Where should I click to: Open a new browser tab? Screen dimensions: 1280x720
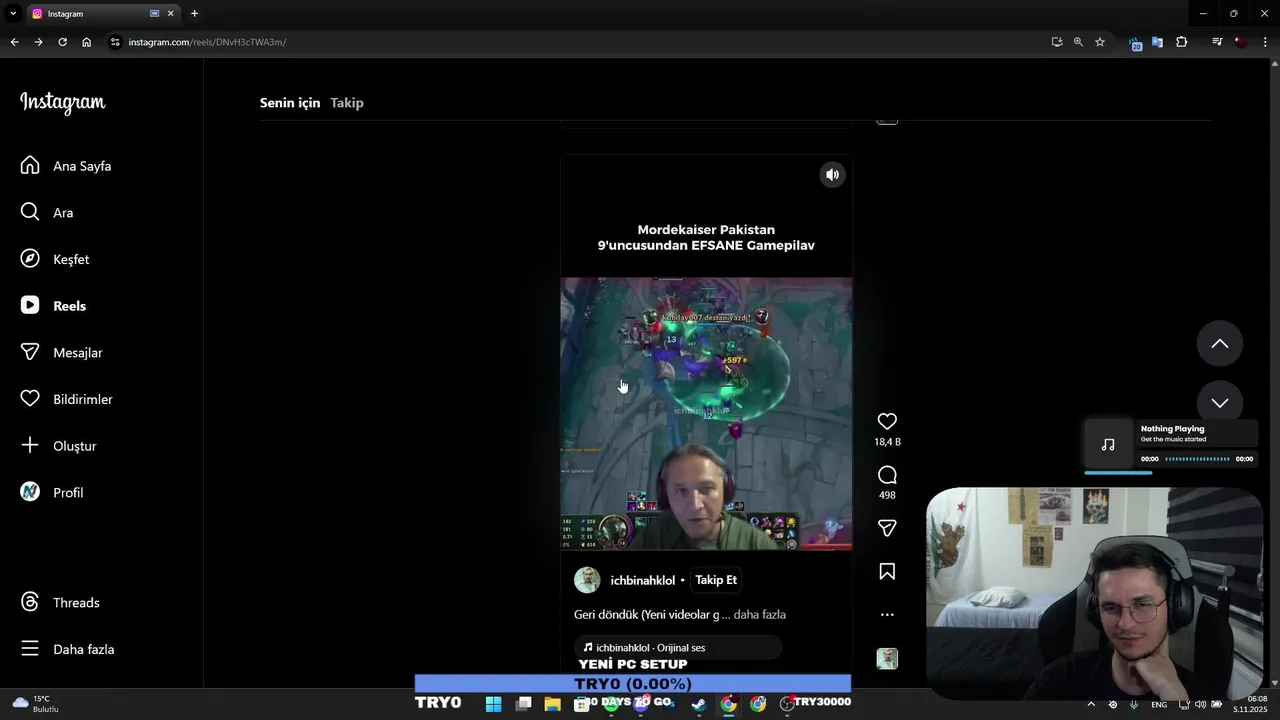tap(194, 14)
